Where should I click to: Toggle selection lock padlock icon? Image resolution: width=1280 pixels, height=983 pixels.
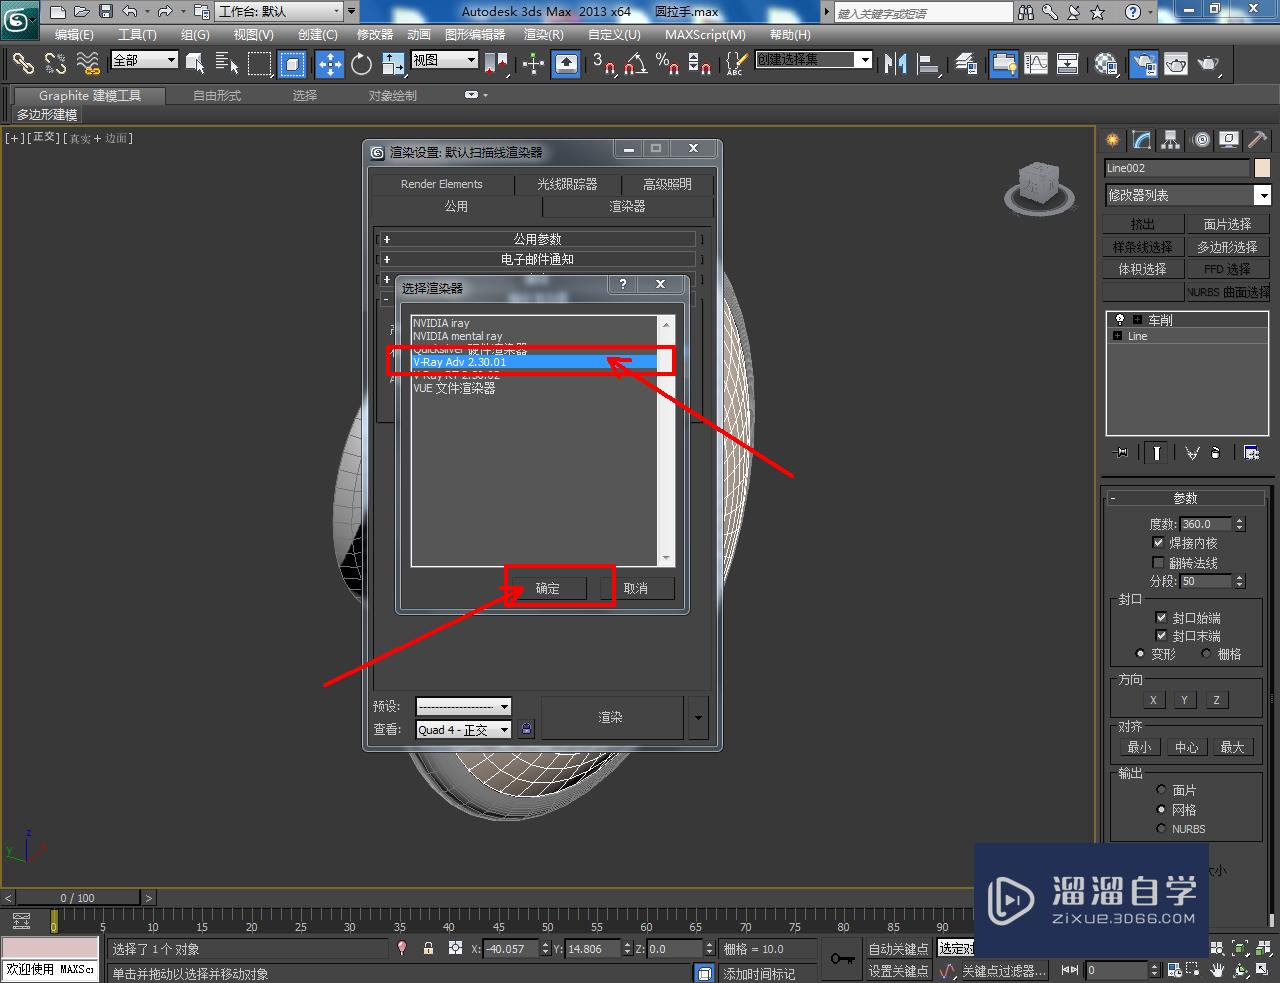[x=428, y=948]
